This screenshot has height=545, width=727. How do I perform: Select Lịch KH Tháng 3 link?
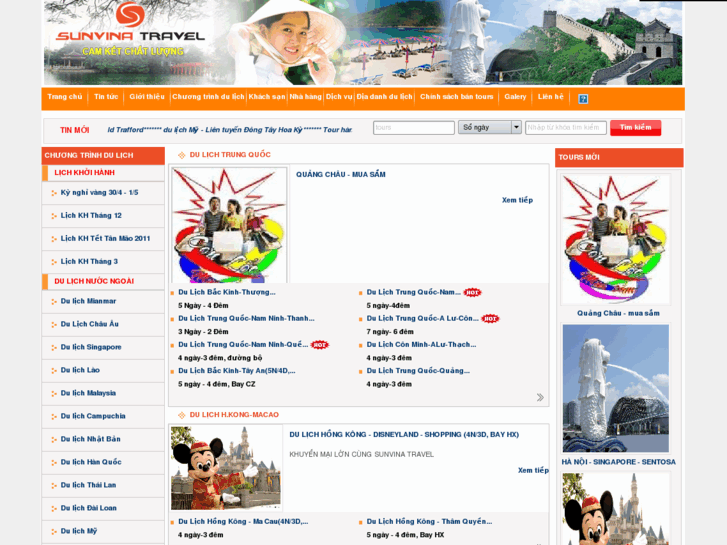point(89,262)
